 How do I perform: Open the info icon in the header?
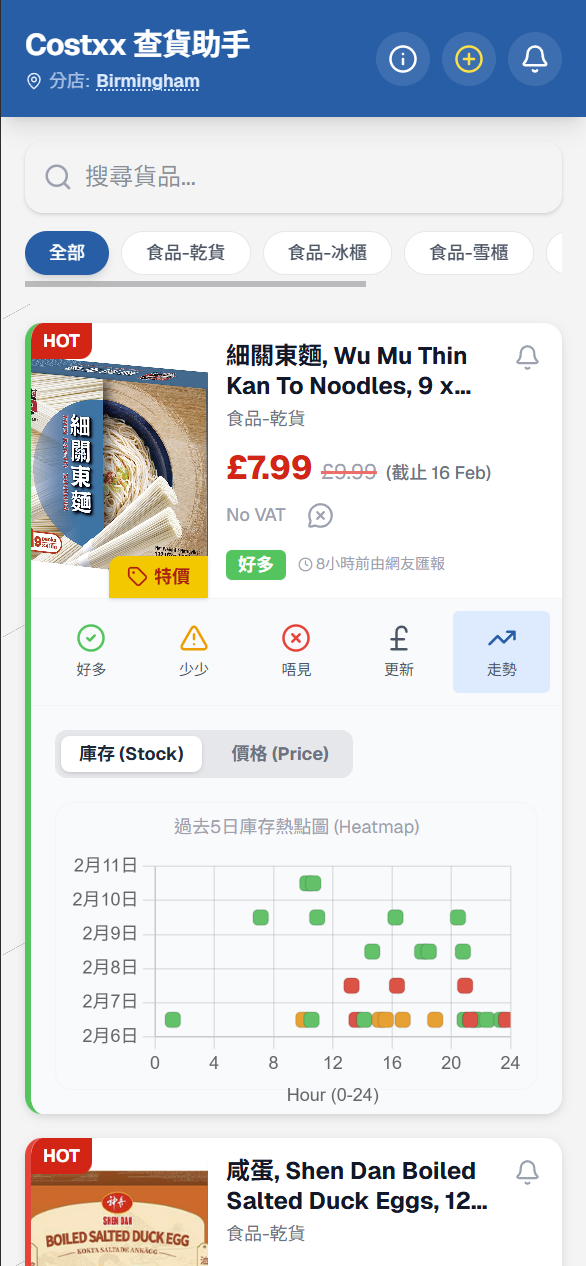pyautogui.click(x=403, y=60)
